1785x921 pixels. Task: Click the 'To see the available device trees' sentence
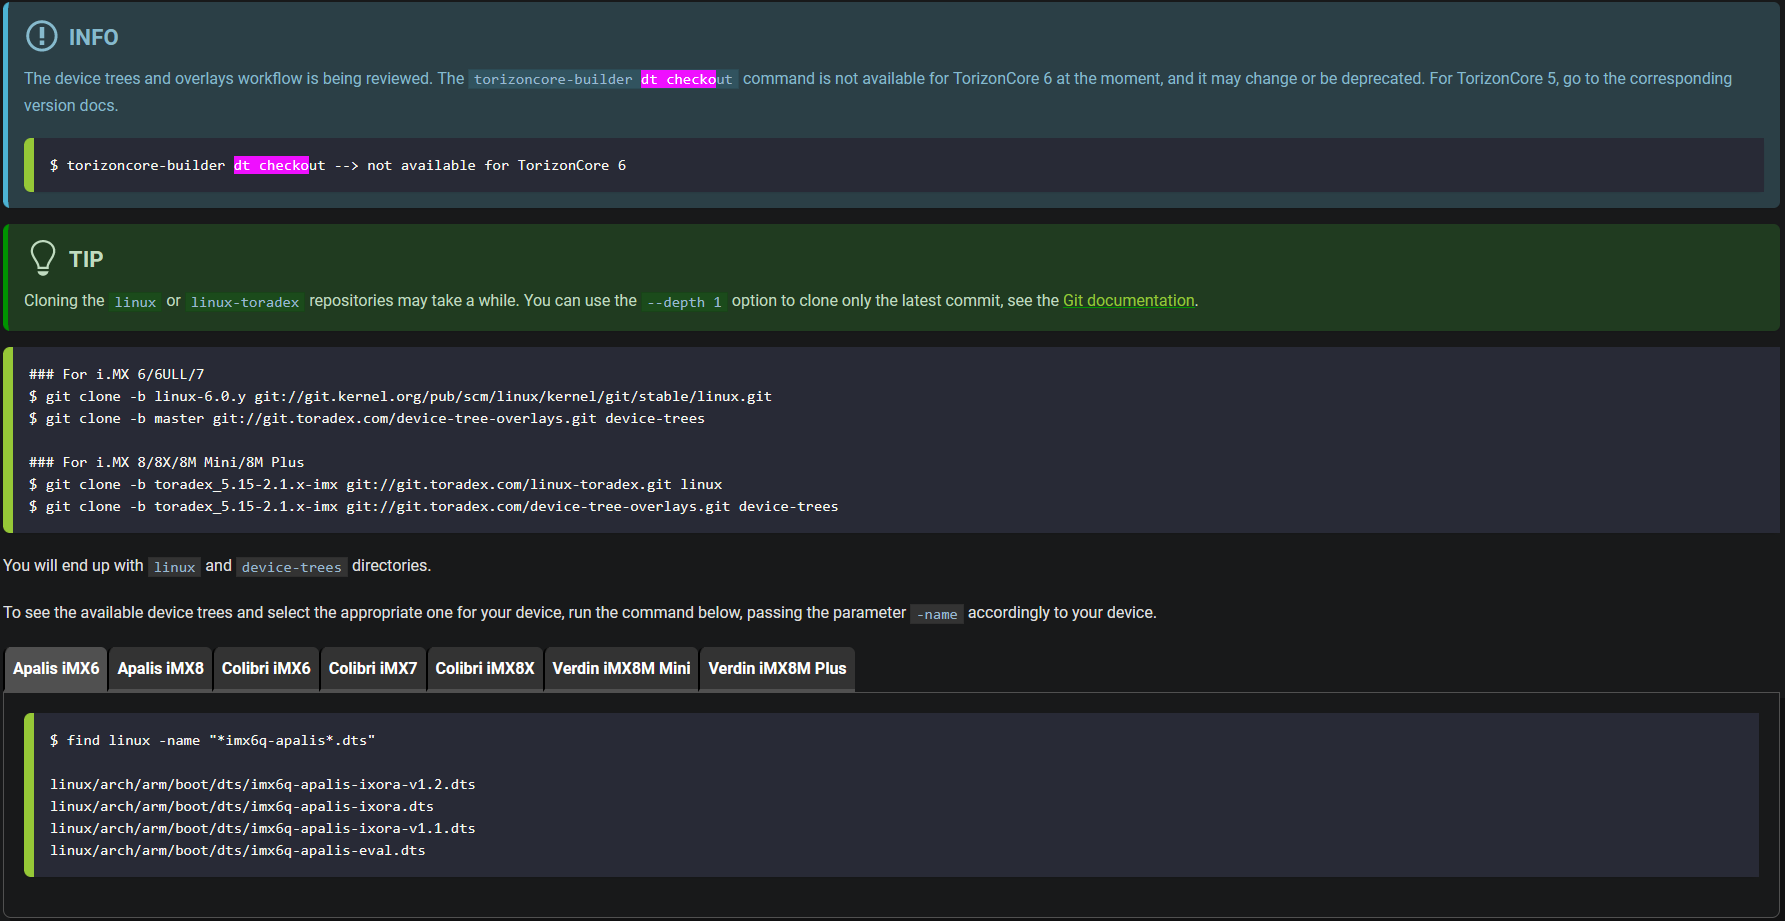coord(580,613)
